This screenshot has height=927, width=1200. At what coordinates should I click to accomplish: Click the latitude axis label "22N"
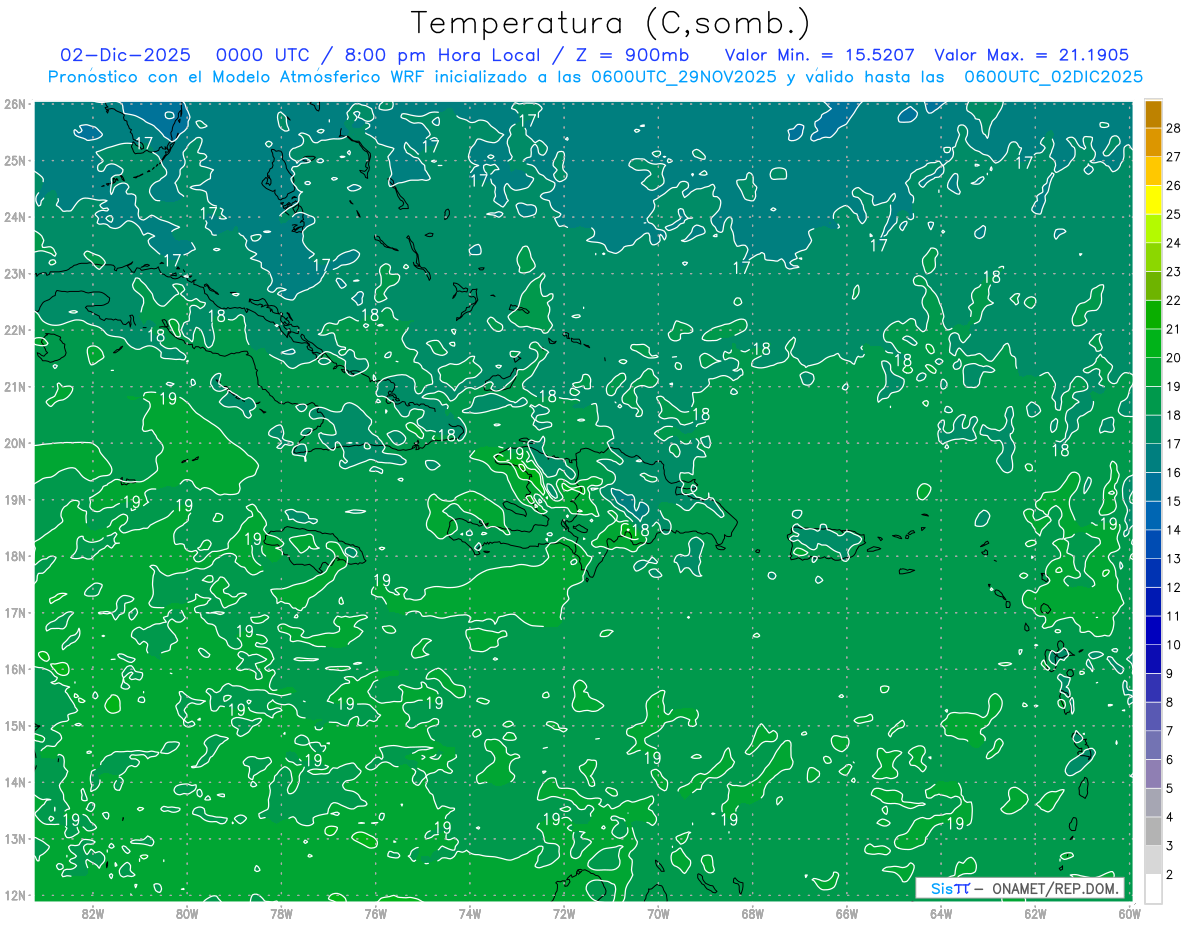(15, 330)
